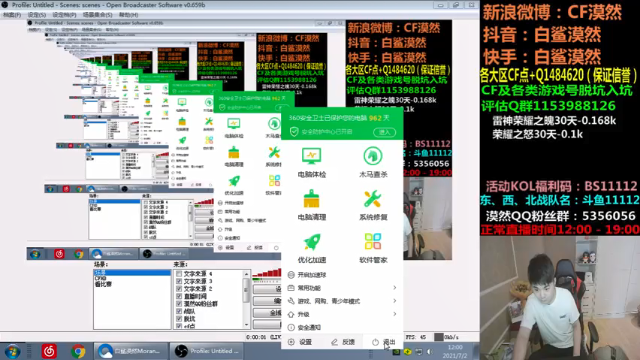The image size is (640, 360).
Task: Open 设置 at the 360 popup bottom
Action: tap(300, 342)
